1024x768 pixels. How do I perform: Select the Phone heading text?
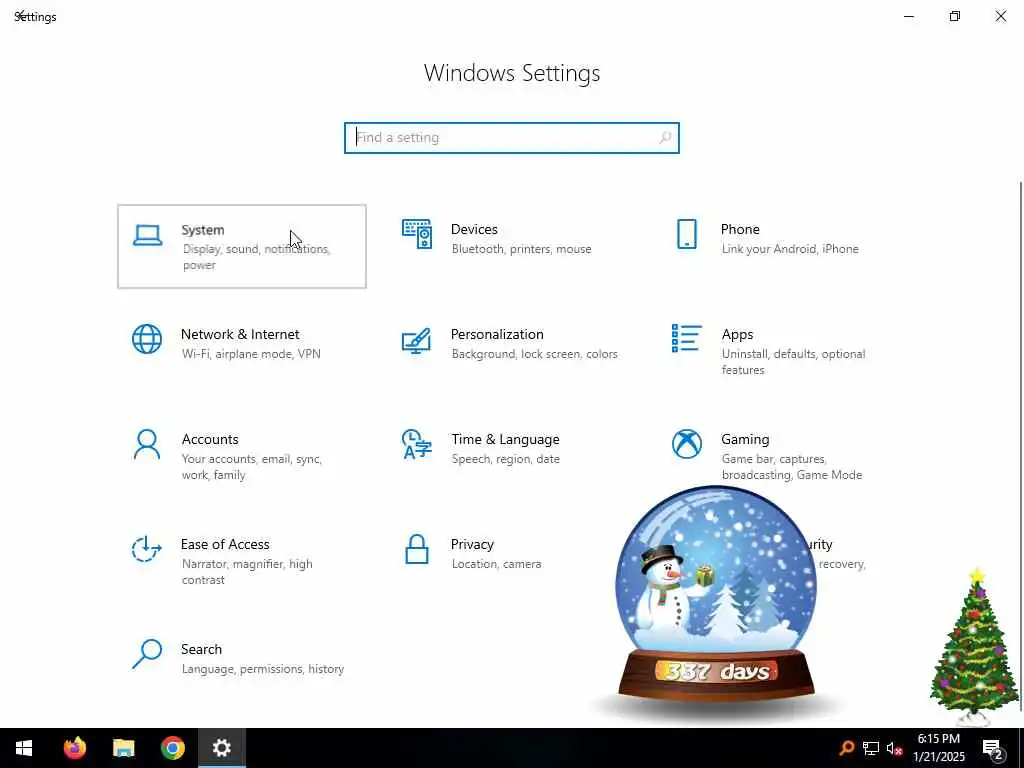click(740, 229)
